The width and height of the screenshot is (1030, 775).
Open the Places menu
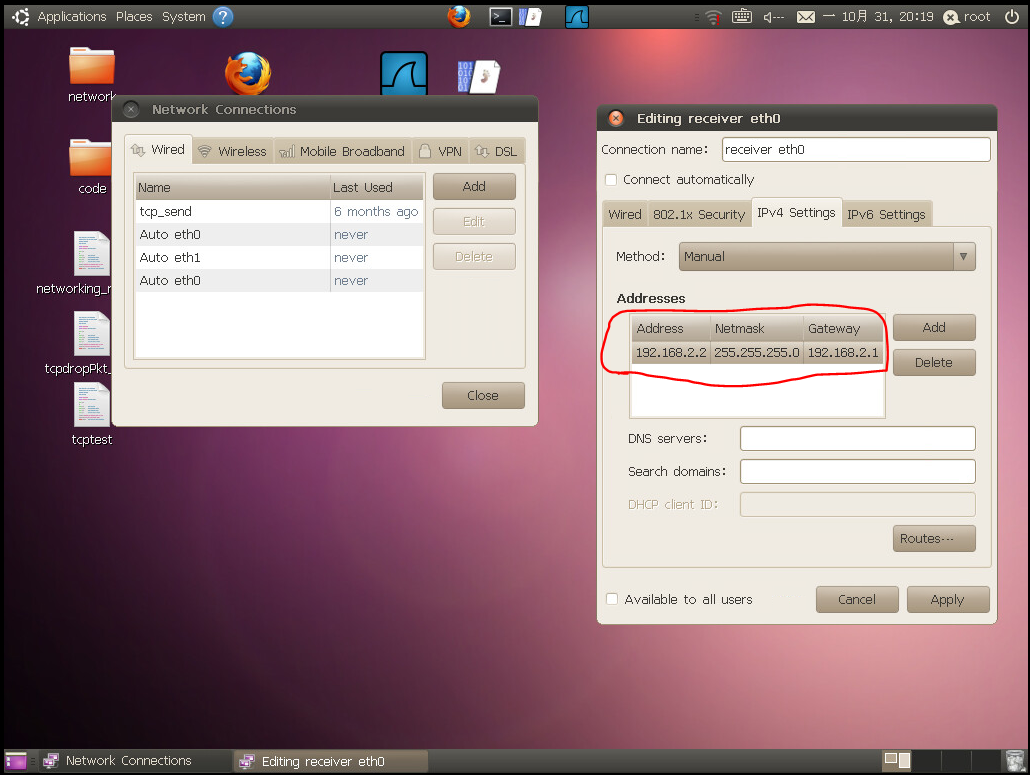tap(134, 17)
